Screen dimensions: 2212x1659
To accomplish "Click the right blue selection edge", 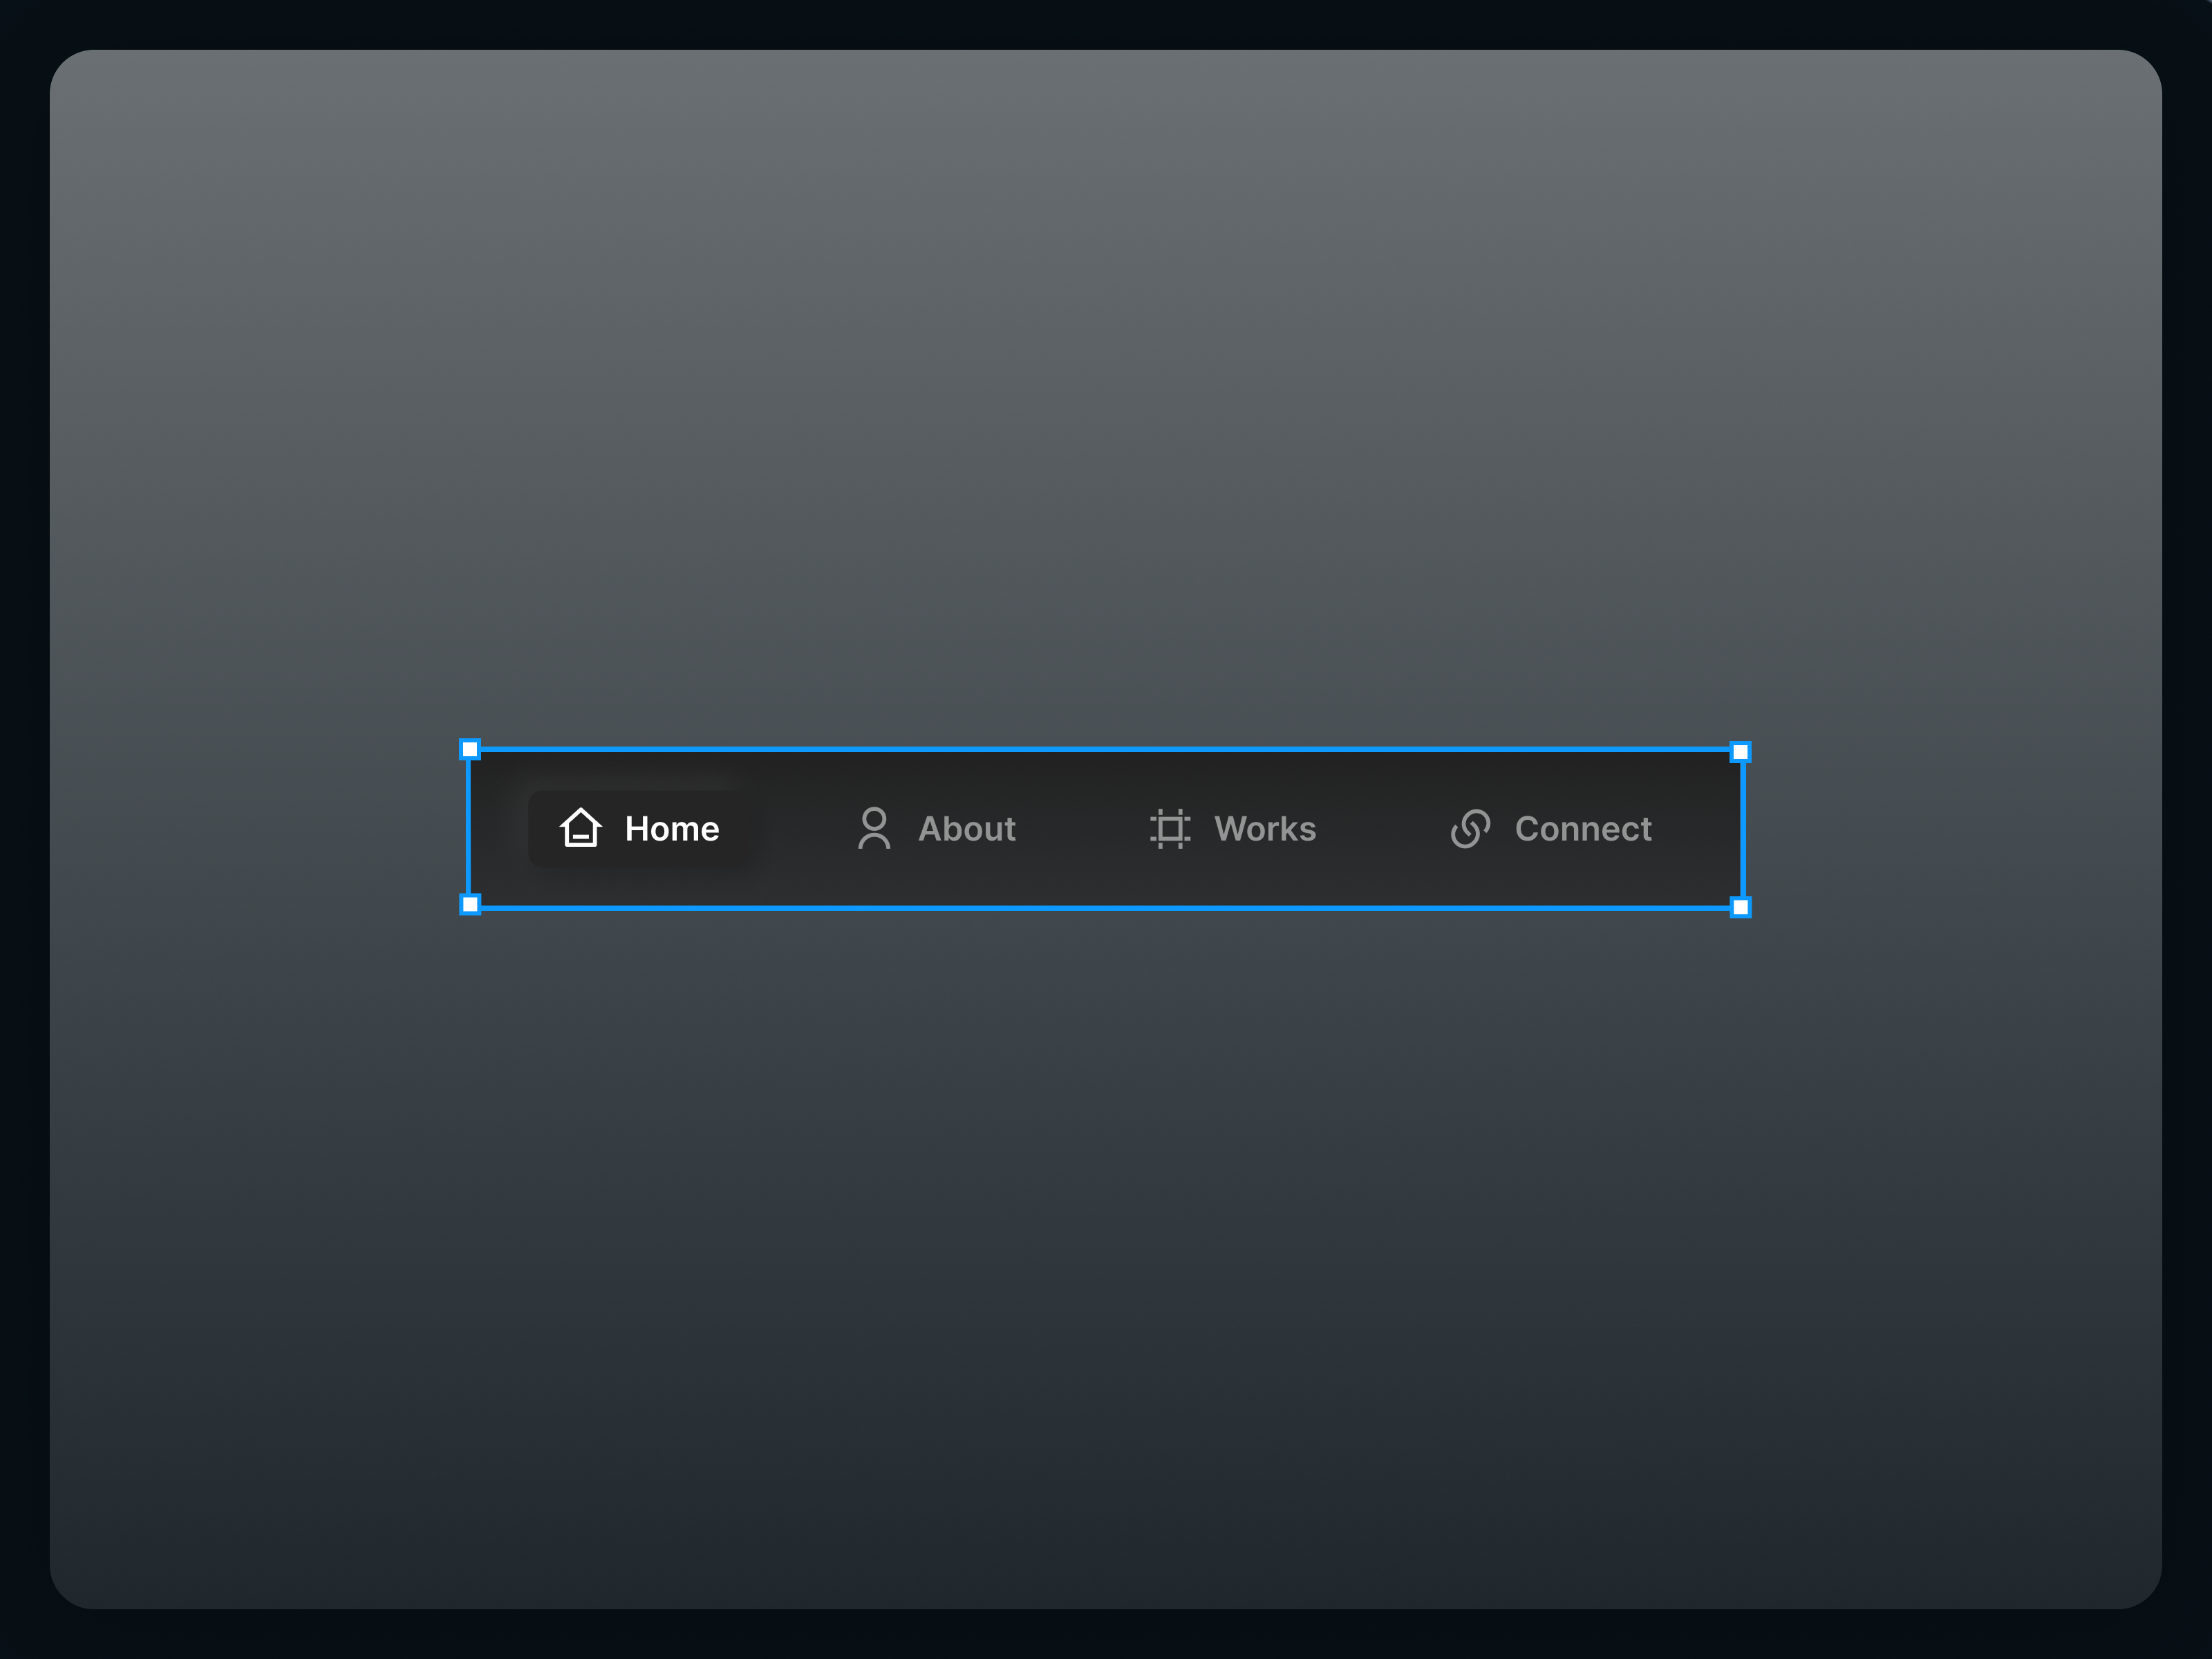I will tap(1743, 828).
